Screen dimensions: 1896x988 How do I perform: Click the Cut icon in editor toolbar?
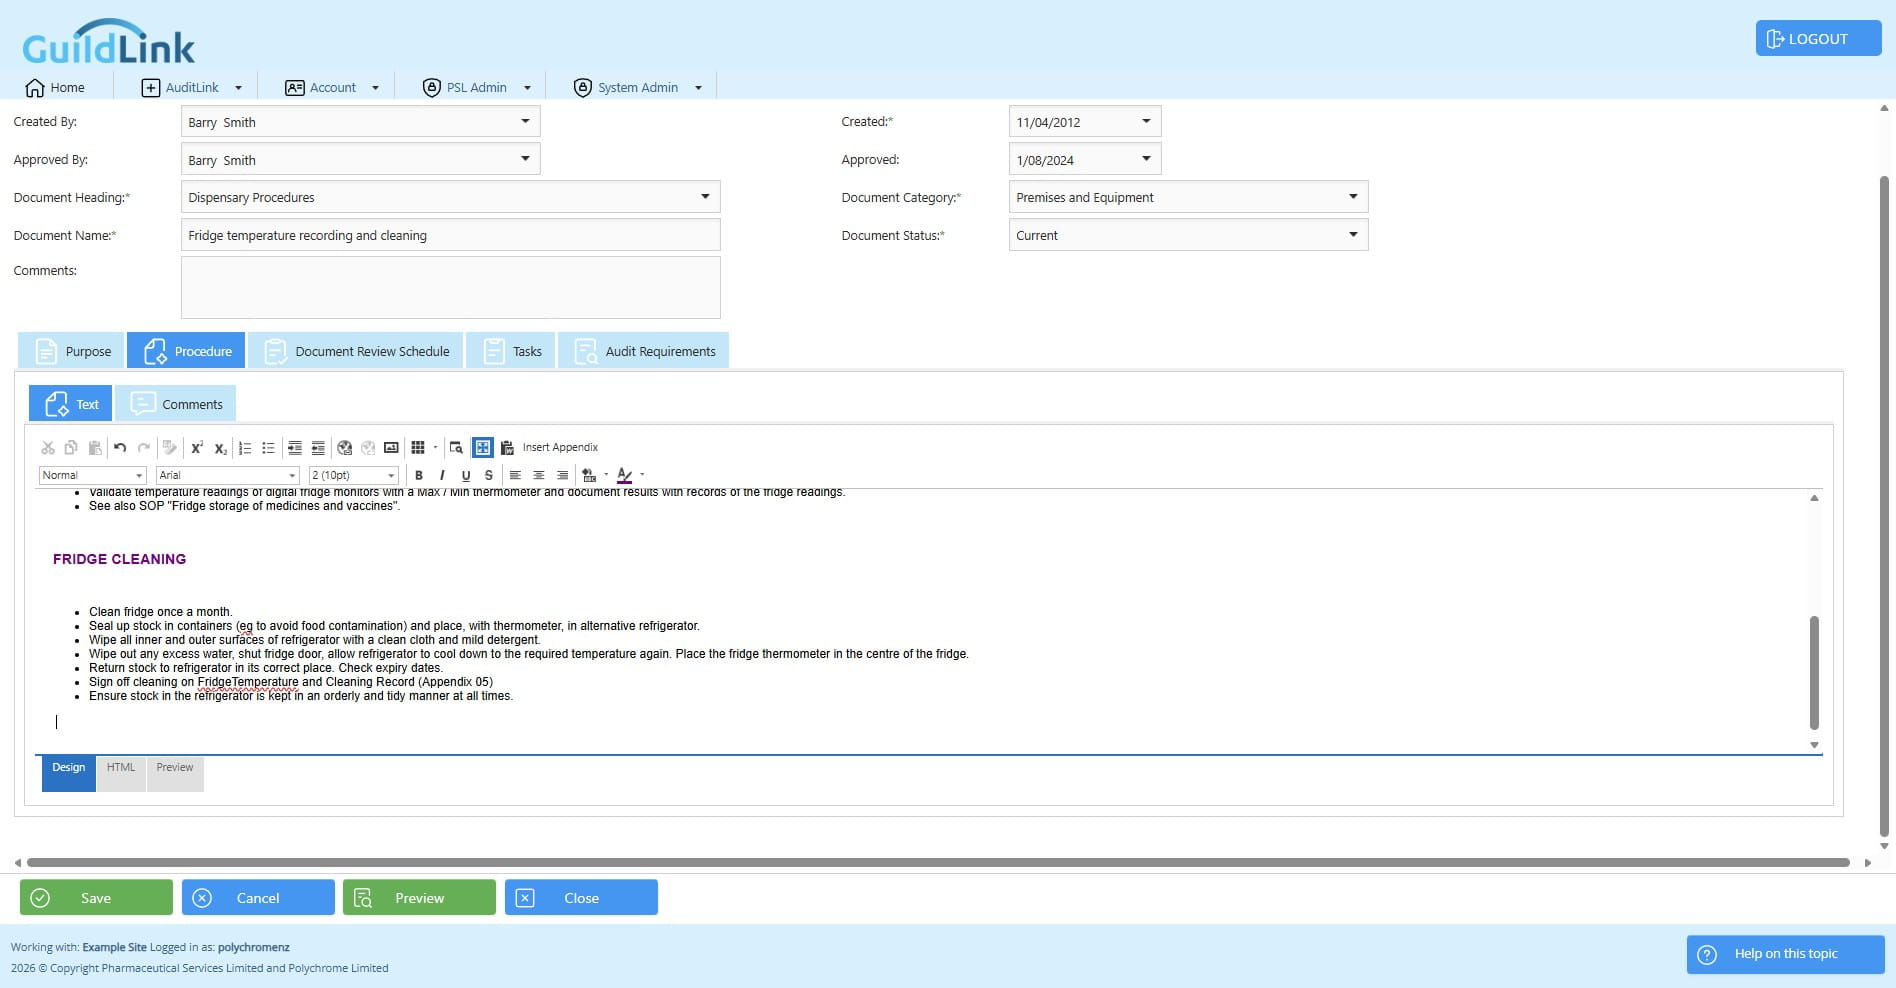click(x=48, y=448)
